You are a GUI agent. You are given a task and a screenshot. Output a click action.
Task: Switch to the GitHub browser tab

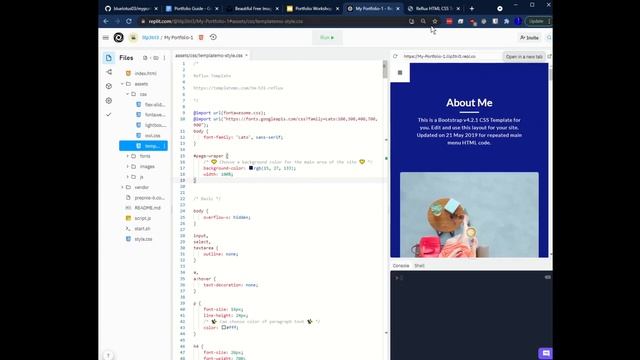pos(131,9)
